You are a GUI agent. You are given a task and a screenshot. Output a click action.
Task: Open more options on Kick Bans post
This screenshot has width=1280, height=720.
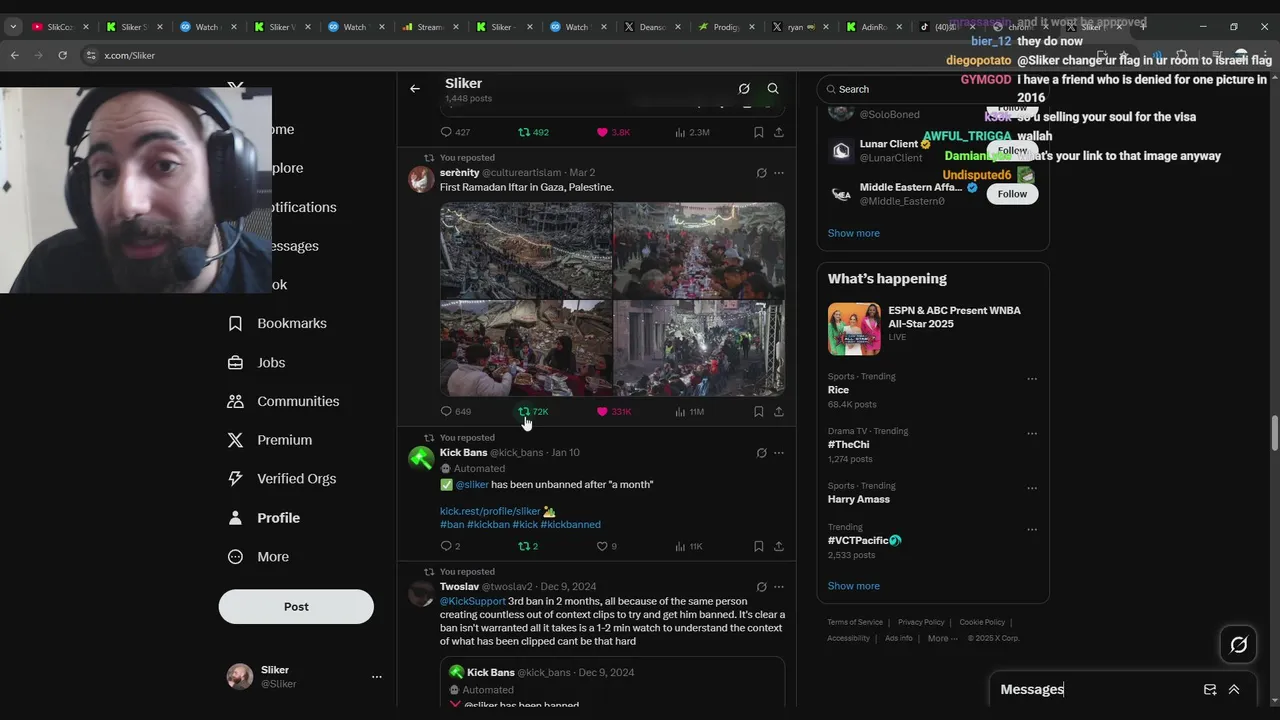tap(779, 453)
